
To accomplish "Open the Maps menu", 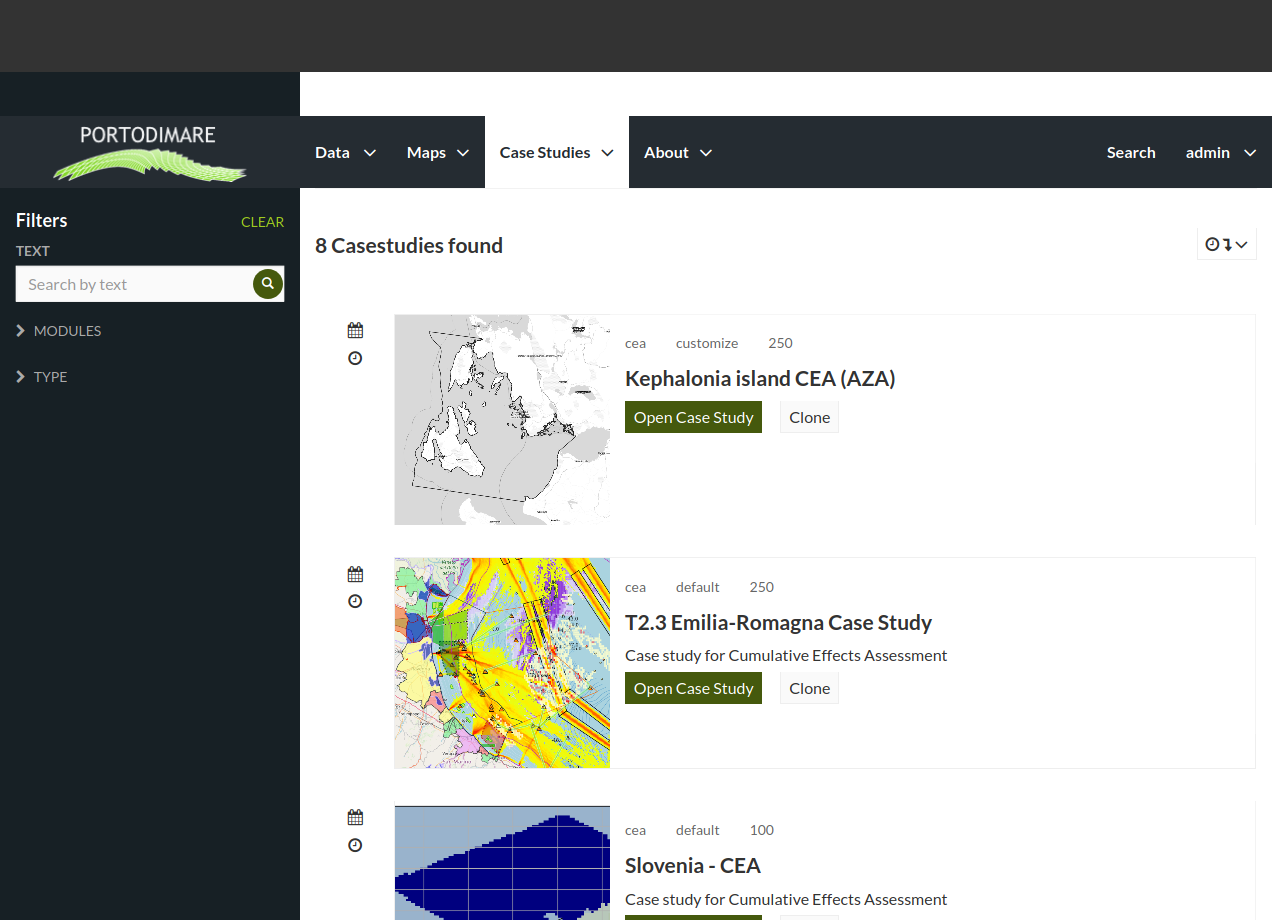I will [x=438, y=152].
